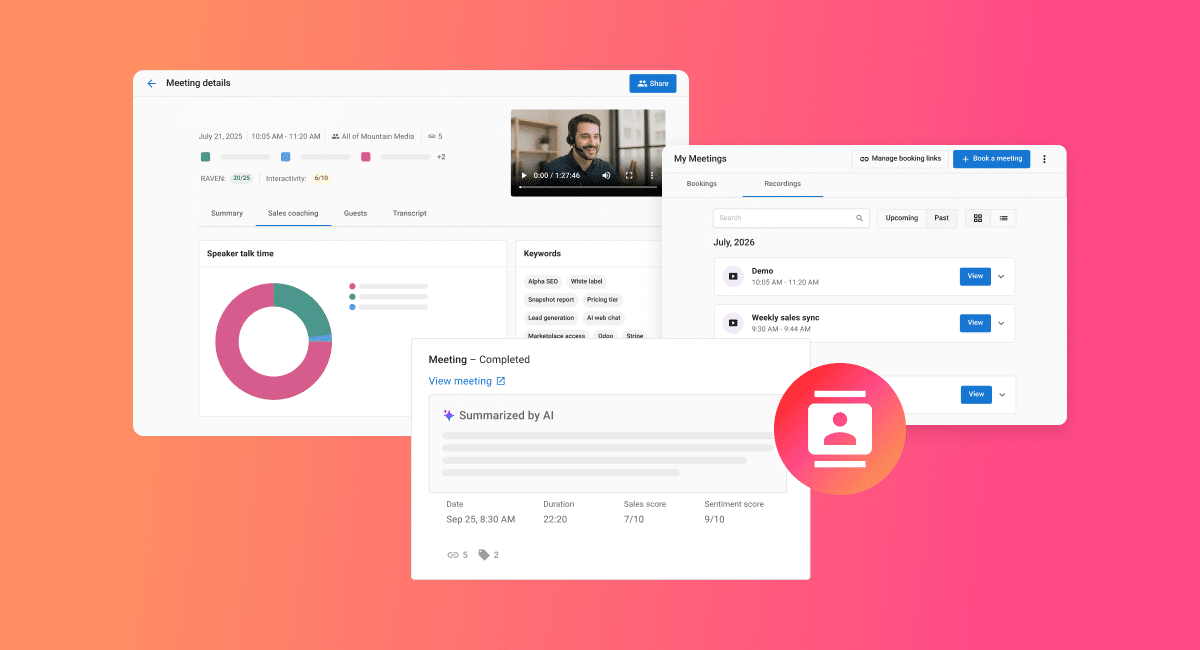This screenshot has width=1200, height=650.
Task: Switch to grid view of meetings
Action: 977,218
